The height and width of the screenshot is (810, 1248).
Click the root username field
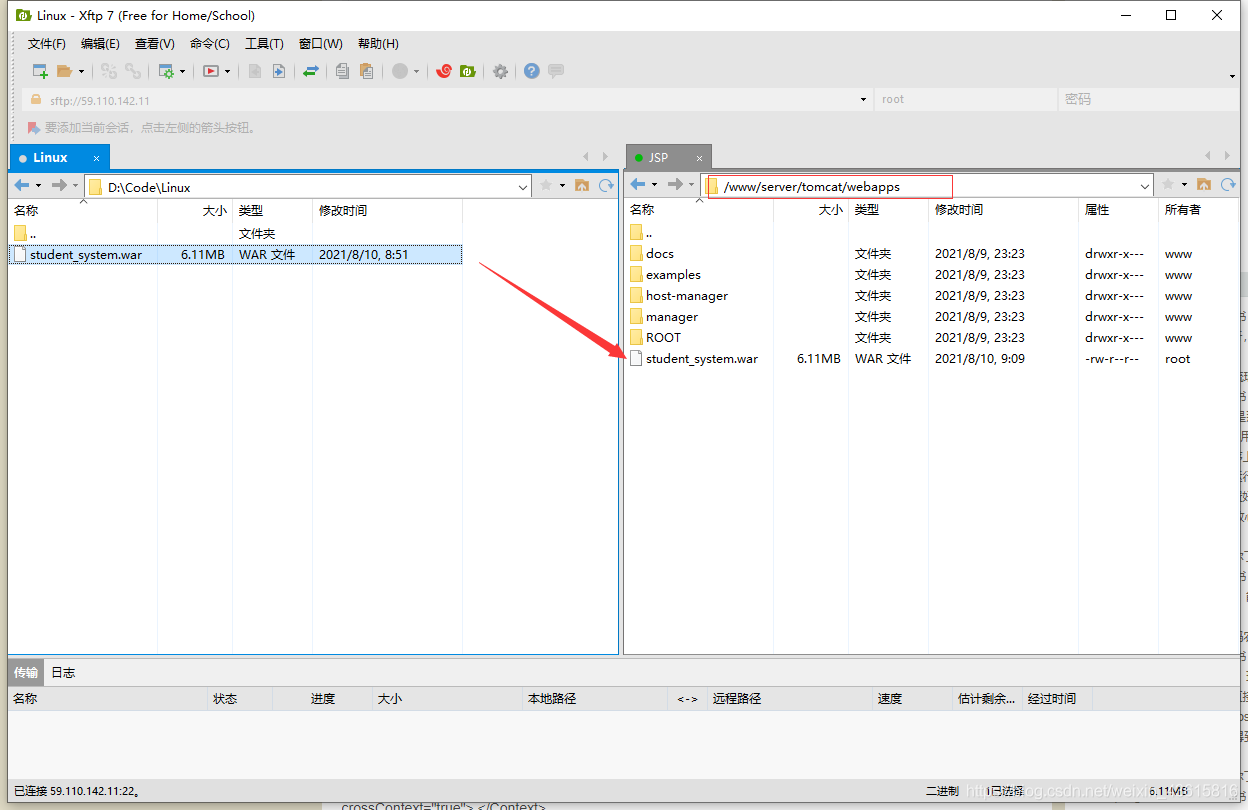[965, 100]
